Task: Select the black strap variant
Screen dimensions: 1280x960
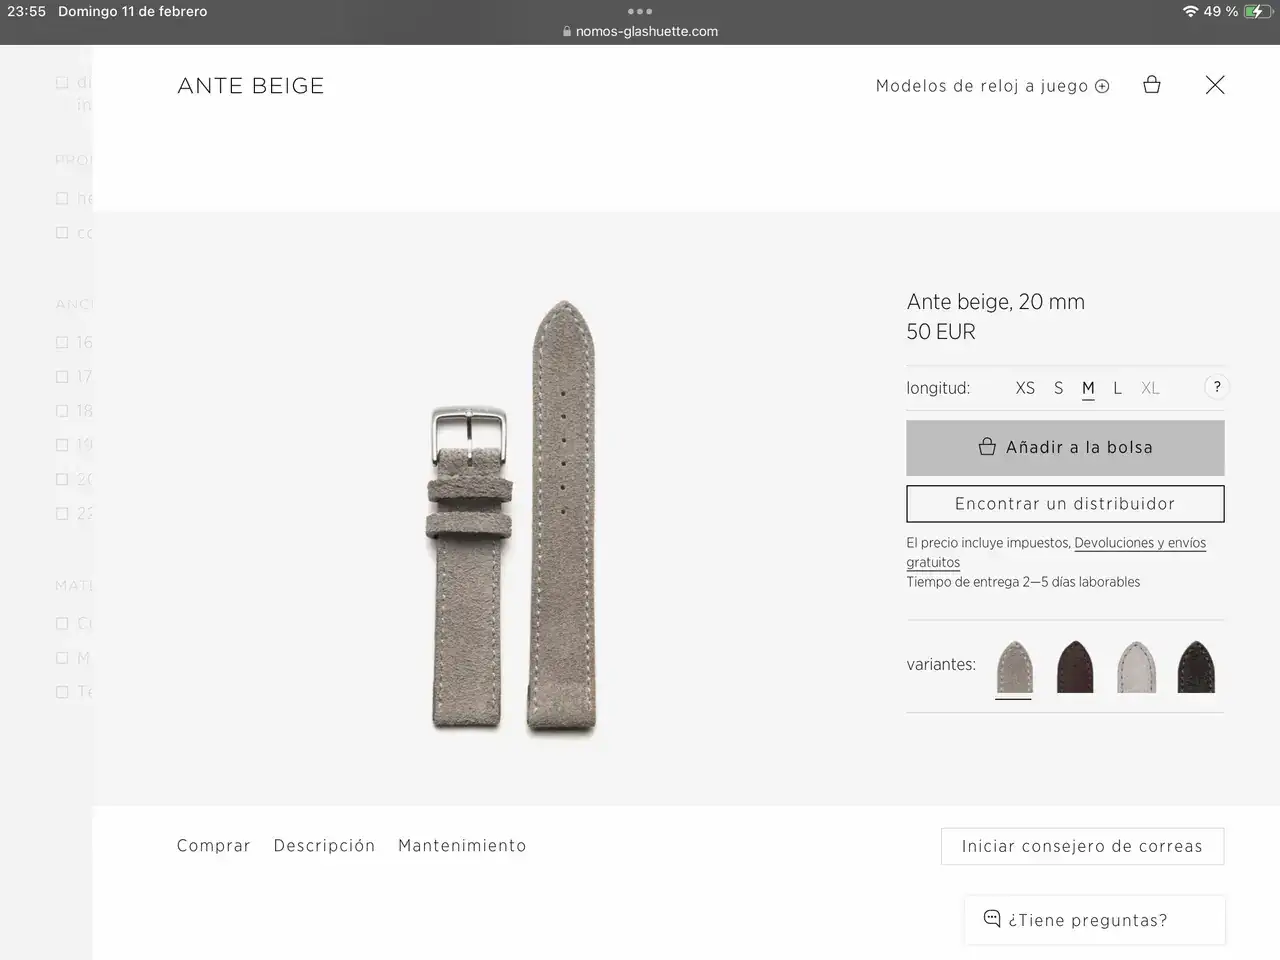Action: coord(1196,667)
